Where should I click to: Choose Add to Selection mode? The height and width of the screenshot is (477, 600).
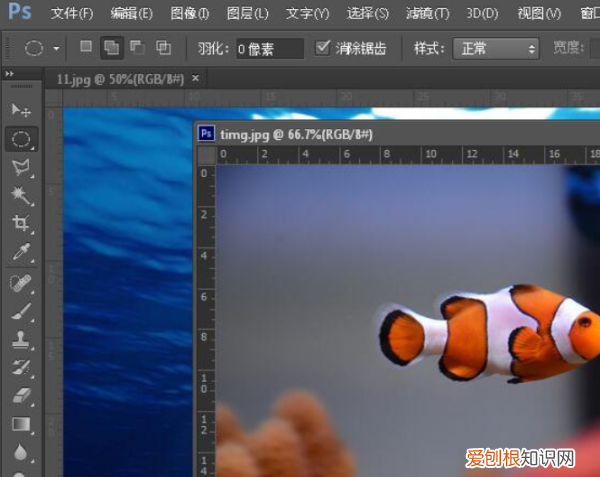(x=112, y=48)
